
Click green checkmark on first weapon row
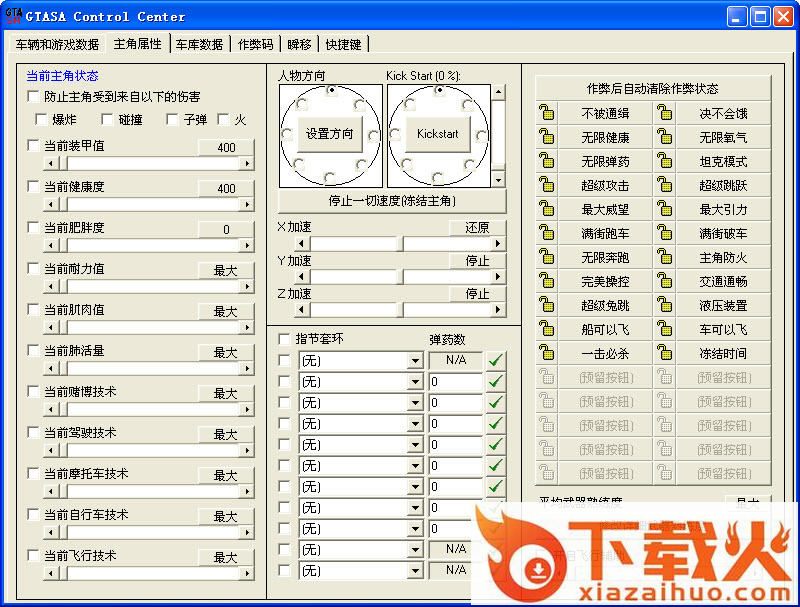(495, 361)
